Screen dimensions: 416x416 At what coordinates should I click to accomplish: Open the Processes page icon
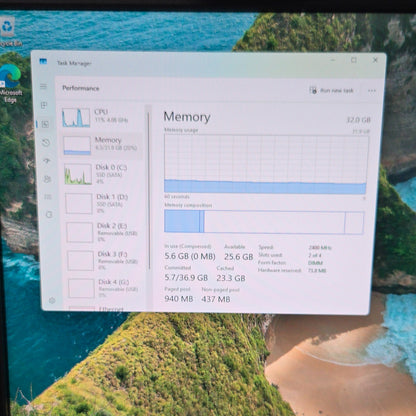(x=44, y=105)
